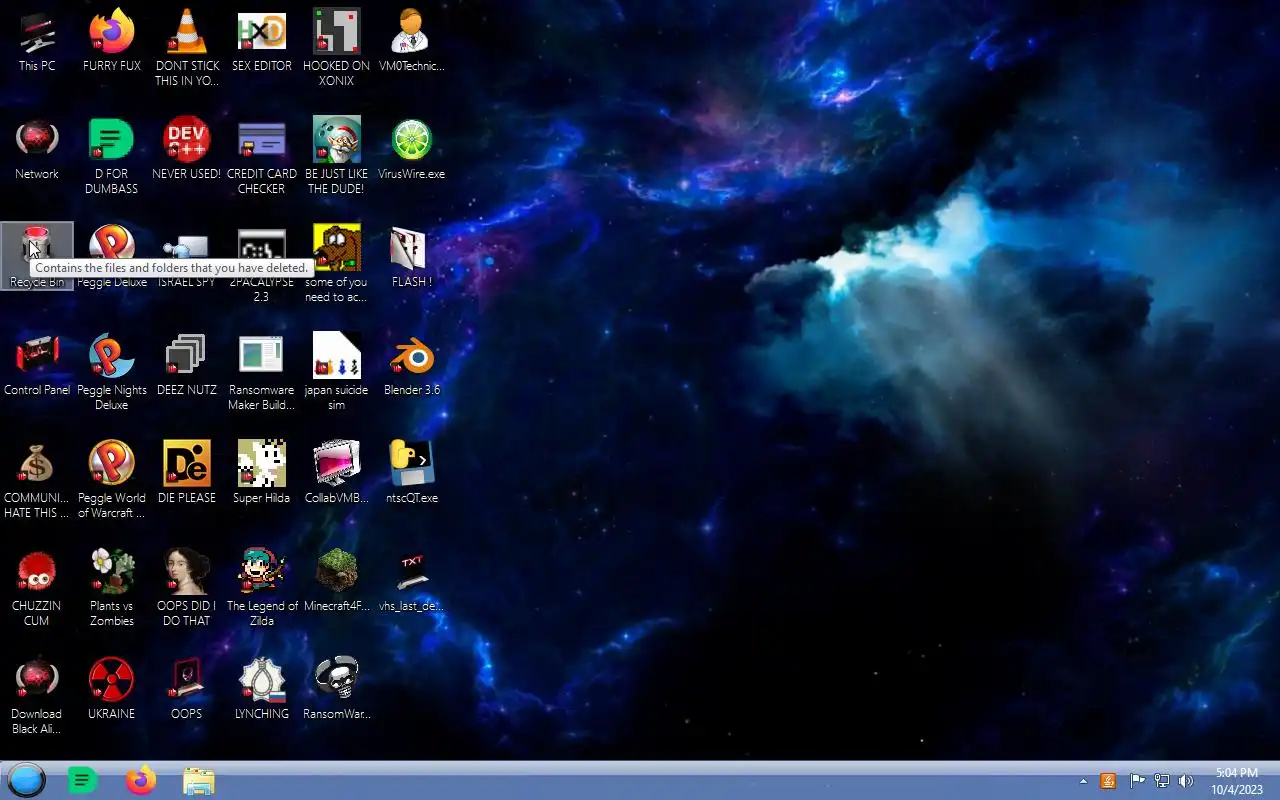Screen dimensions: 1280x800
Task: Select the FURRY FUX Firefox shortcut
Action: 112,42
